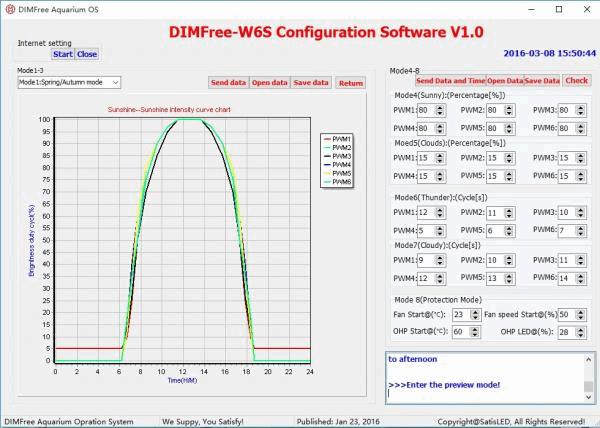Close the Internet setting connection

[x=87, y=54]
